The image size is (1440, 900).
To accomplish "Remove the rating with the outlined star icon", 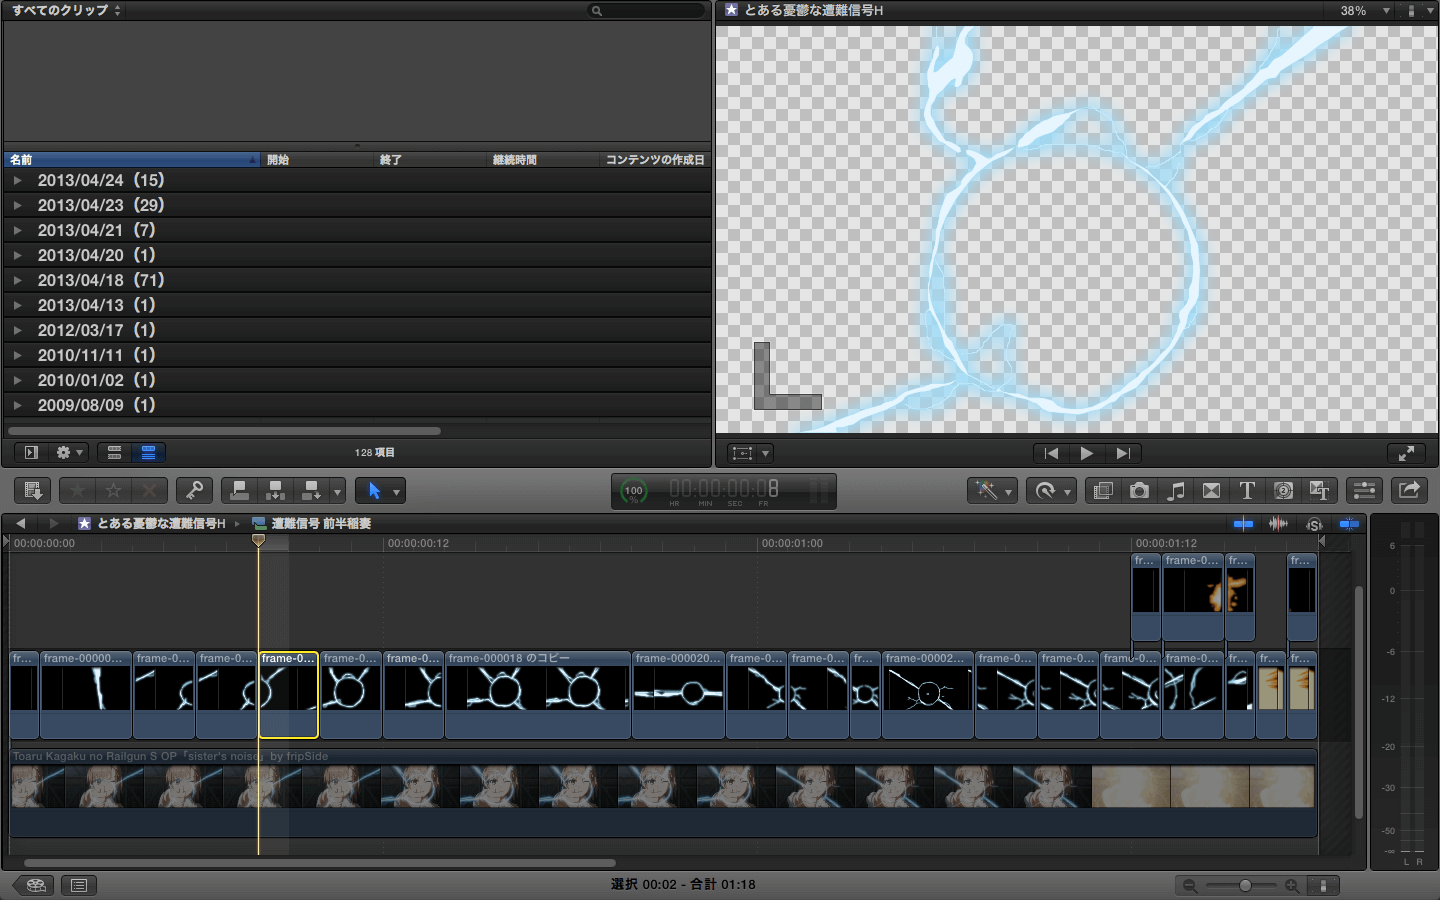I will coord(114,490).
